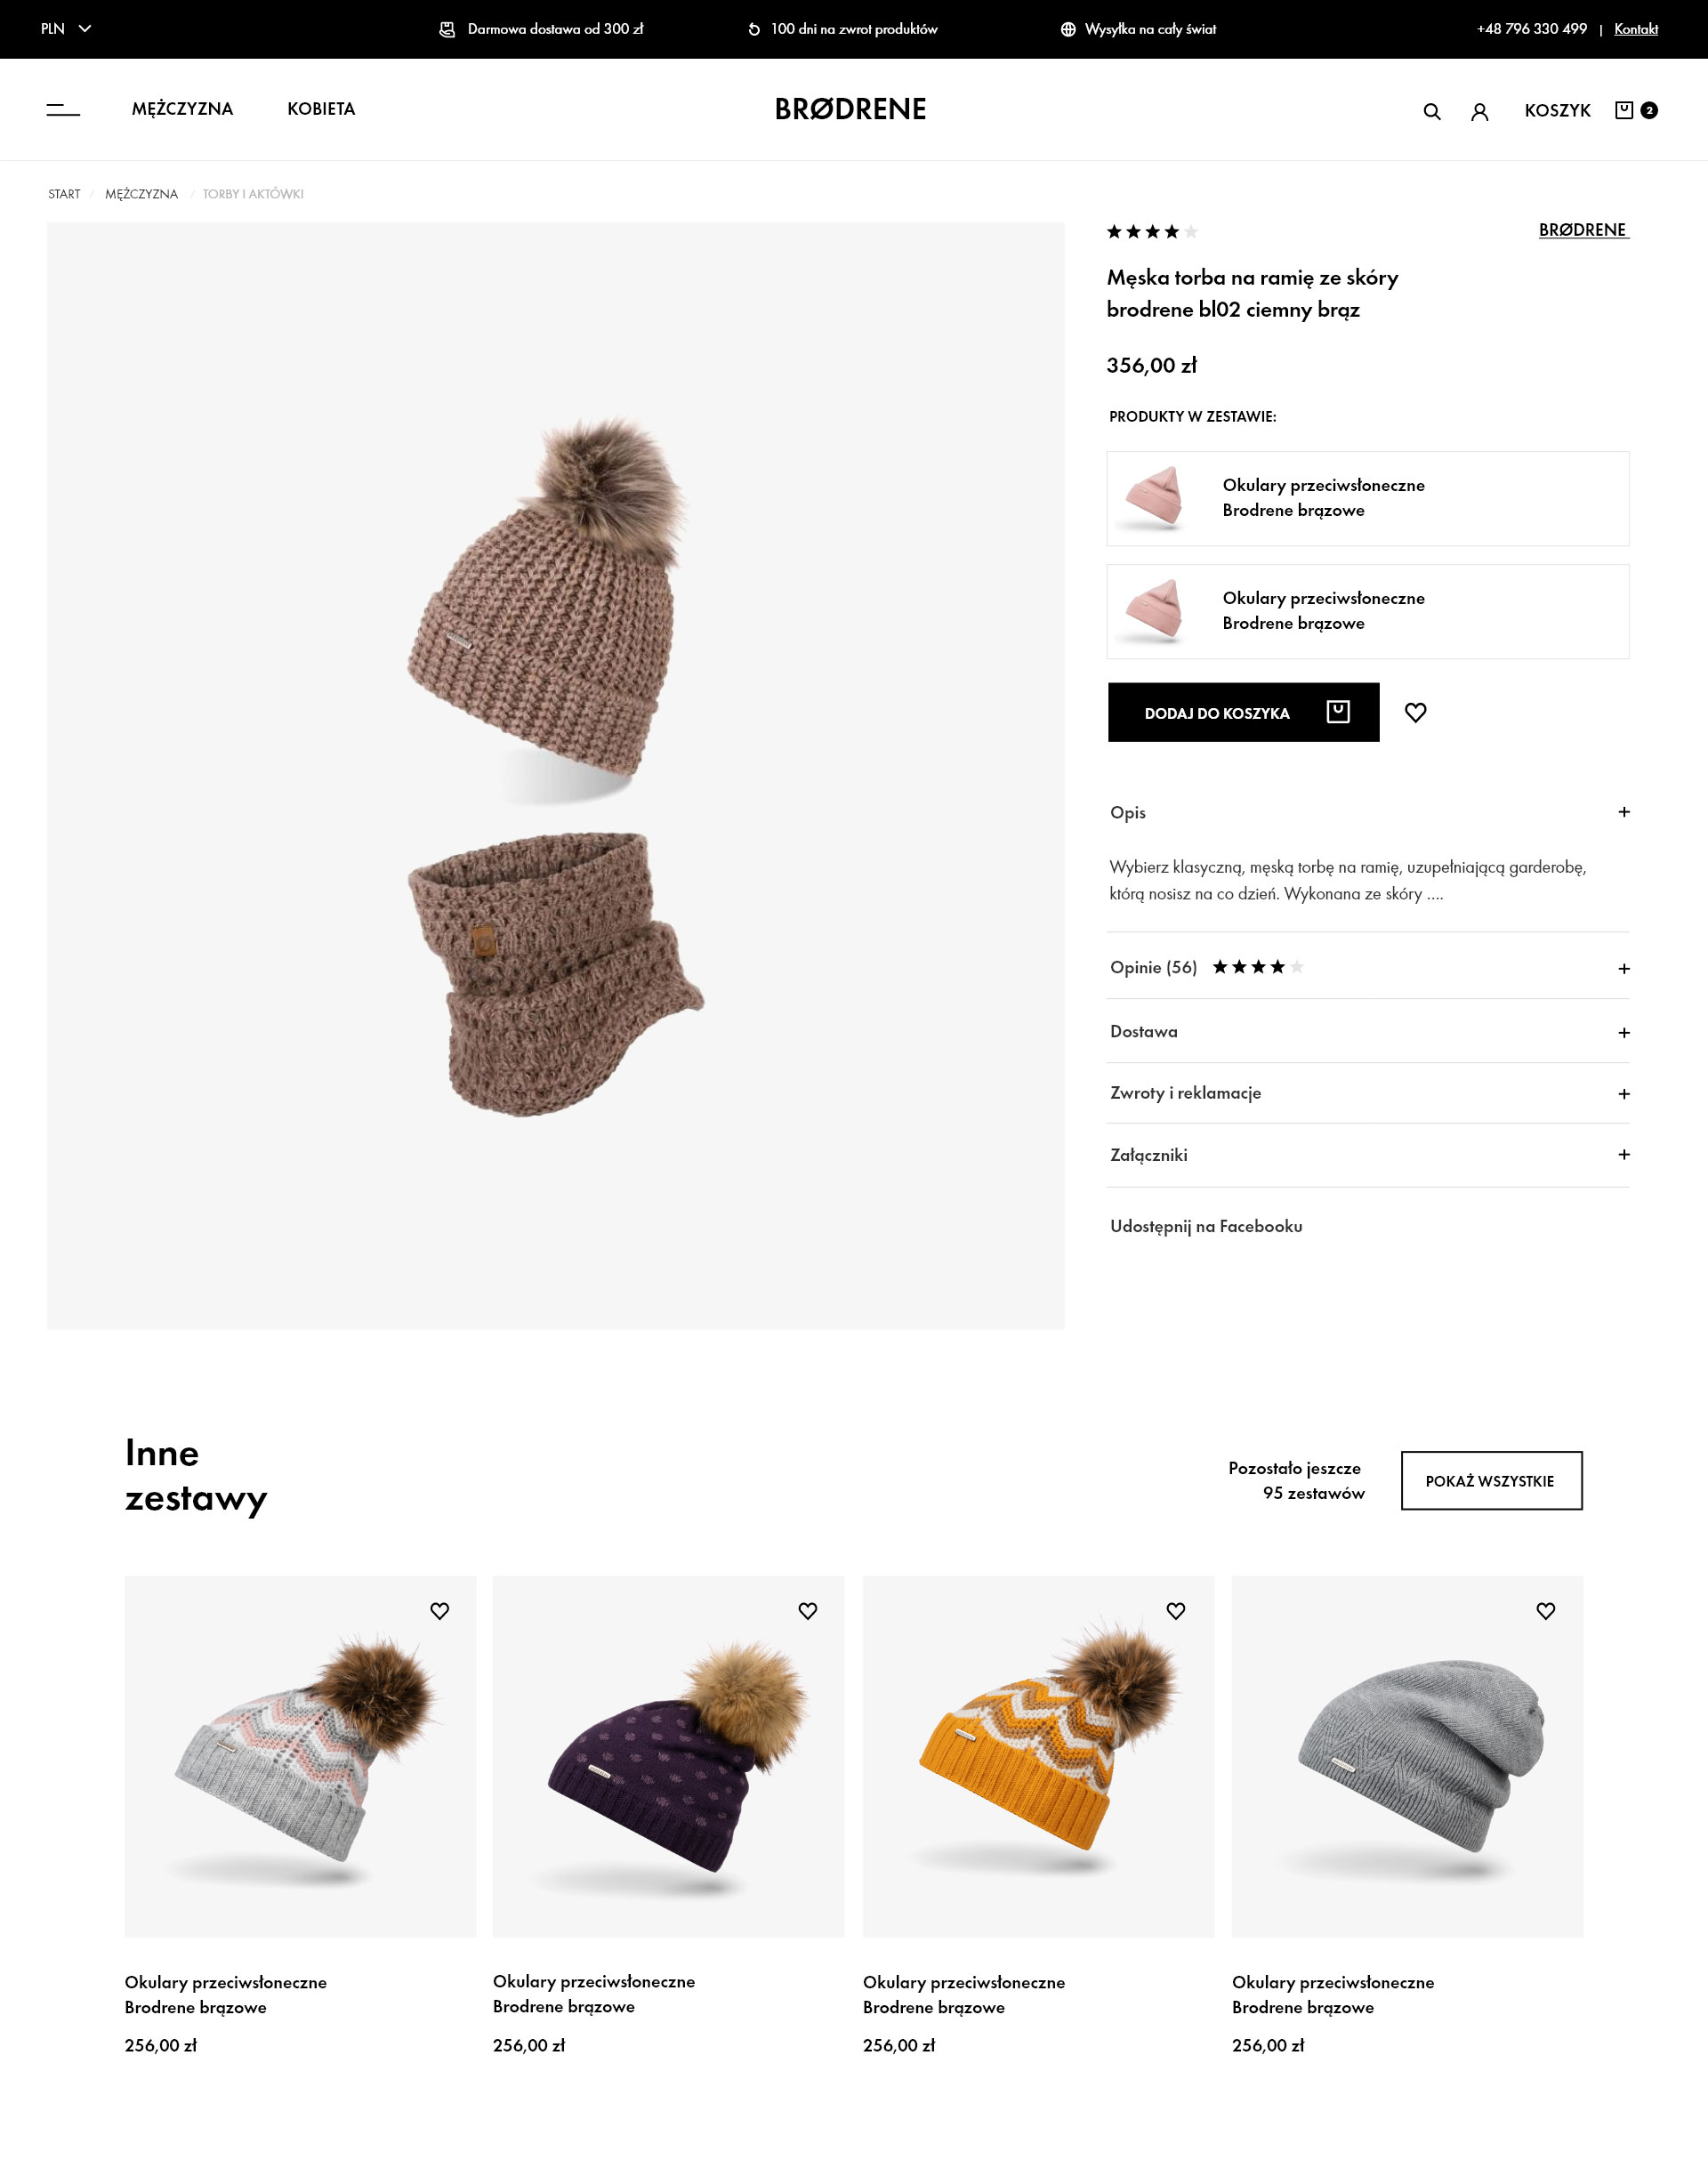Expand the Opinie (56) section
Screen dimensions: 1708x2160
pyautogui.click(x=1368, y=967)
